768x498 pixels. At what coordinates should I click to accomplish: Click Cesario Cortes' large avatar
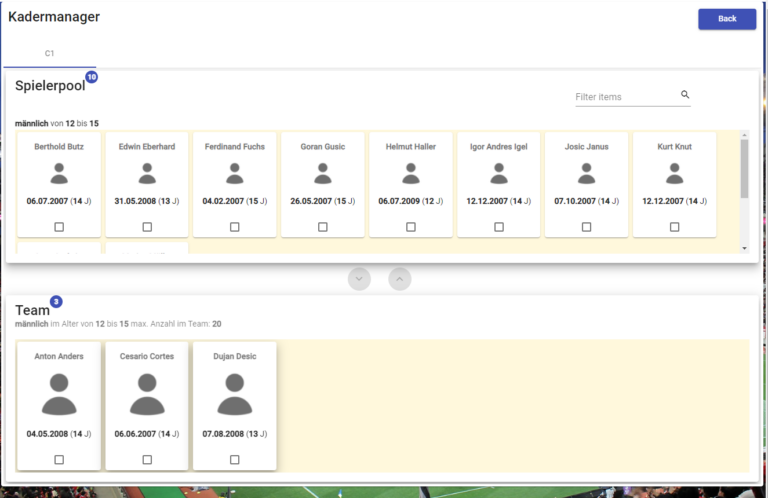click(x=147, y=394)
